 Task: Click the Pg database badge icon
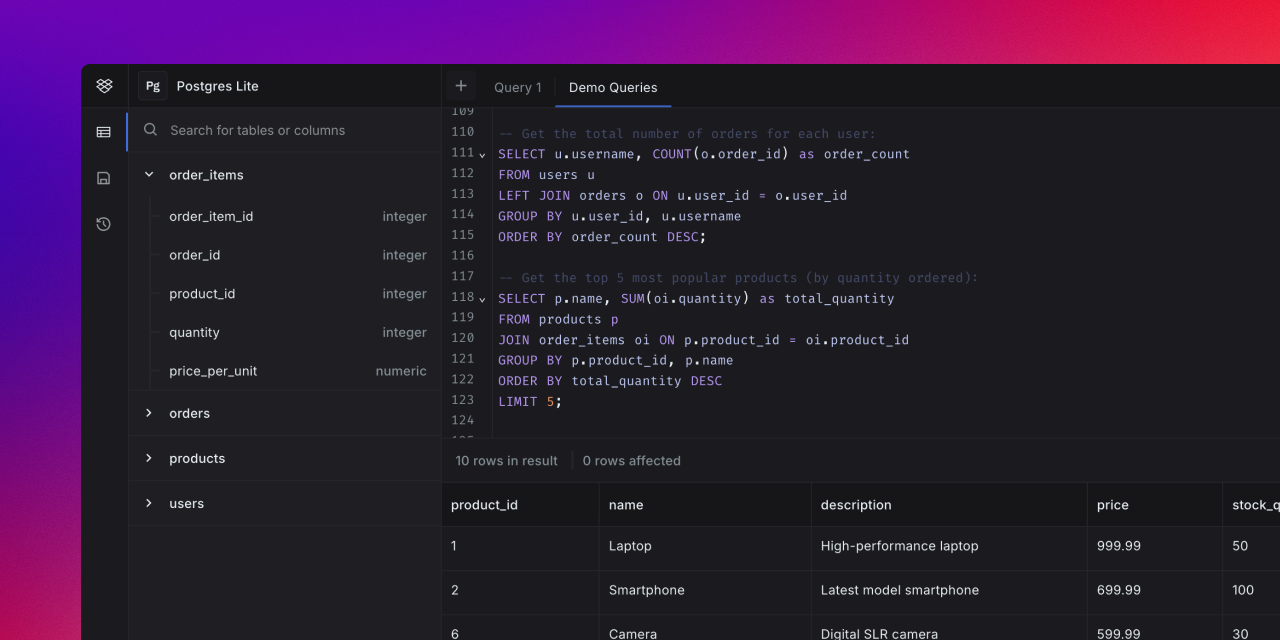pyautogui.click(x=153, y=86)
